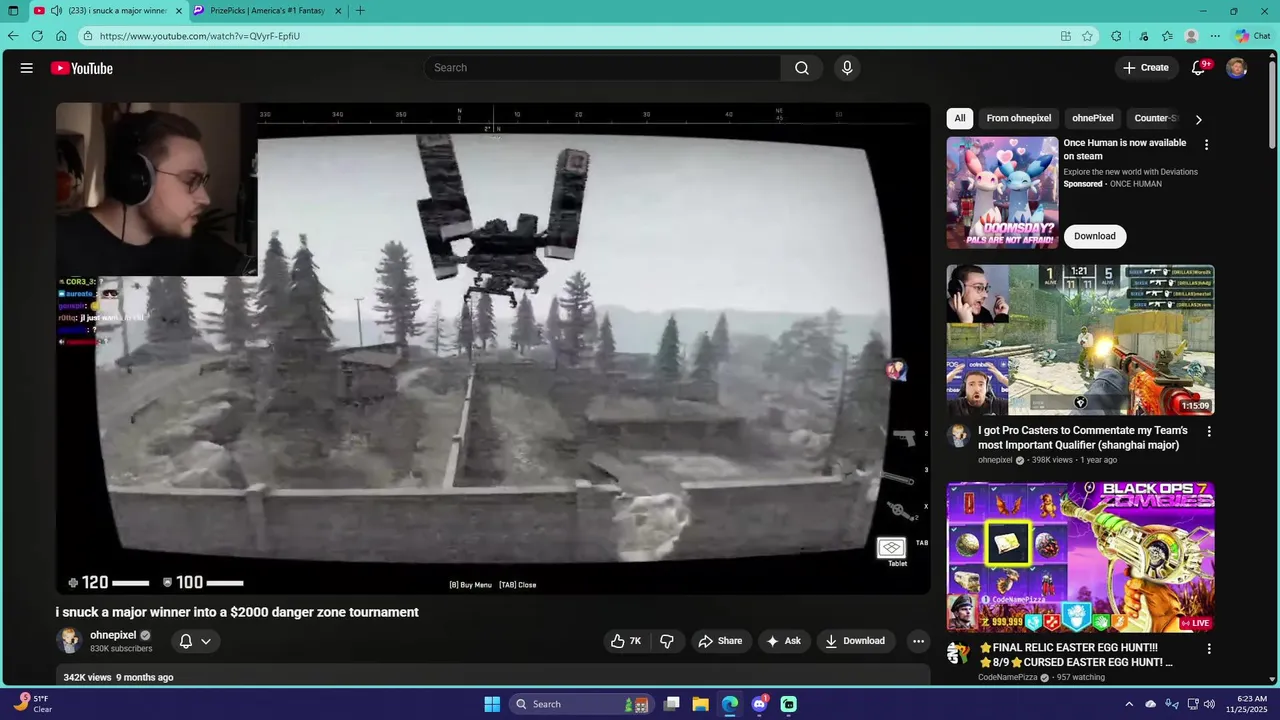Open the browser Extensions puzzle icon
This screenshot has height=720, width=1280.
1116,36
